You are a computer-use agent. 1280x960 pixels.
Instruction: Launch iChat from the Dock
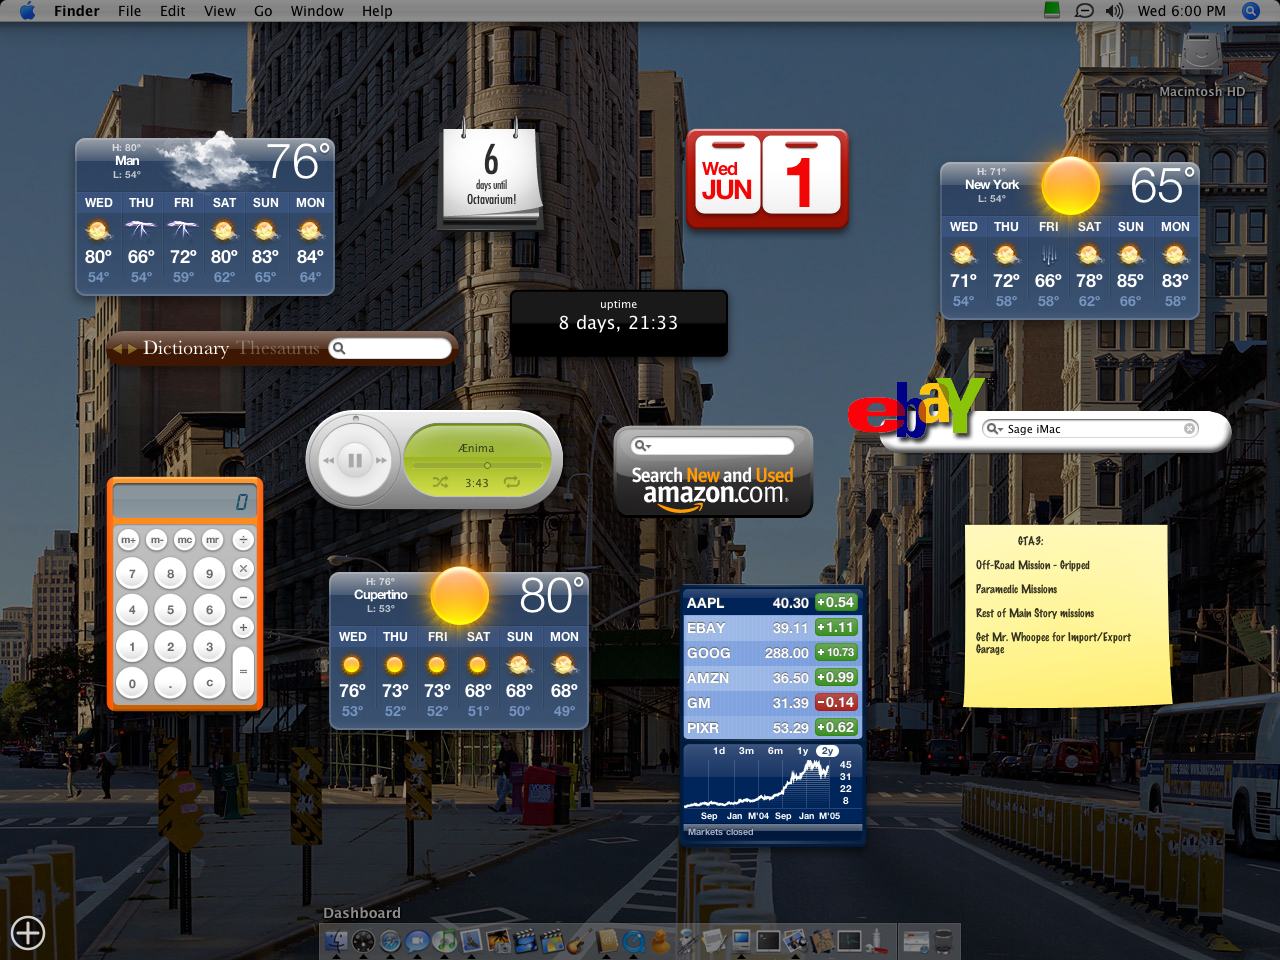click(417, 941)
